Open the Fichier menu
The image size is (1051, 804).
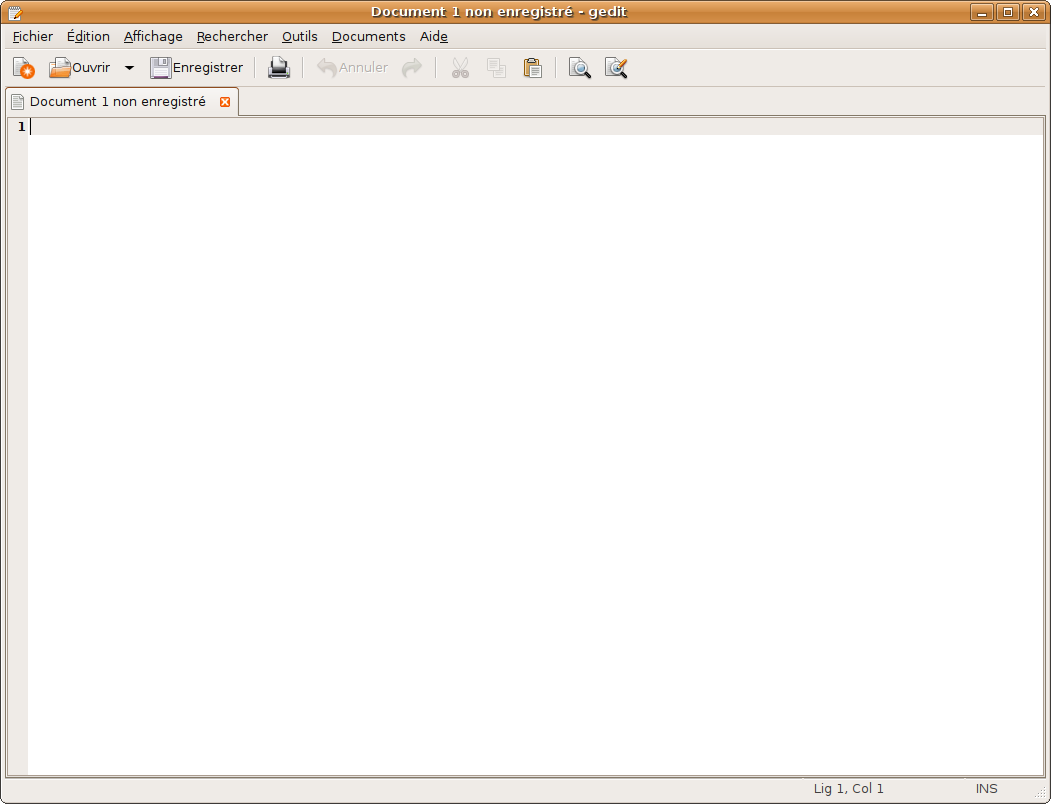(33, 36)
